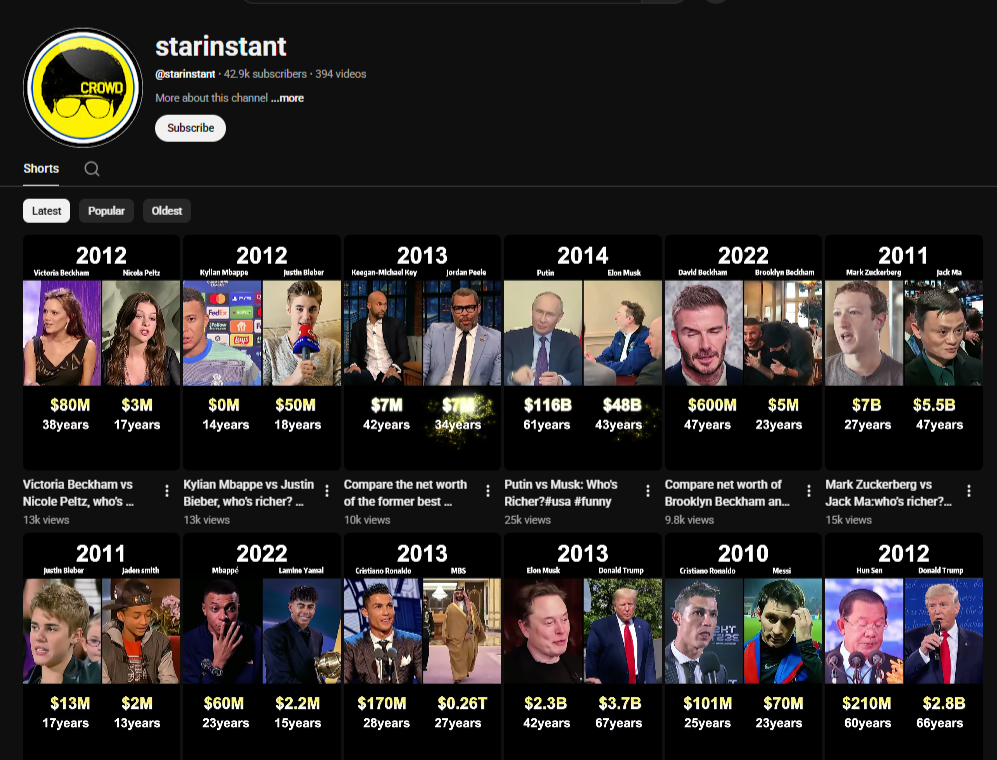Click the channel search magnifier icon
Viewport: 997px width, 760px height.
[x=92, y=169]
